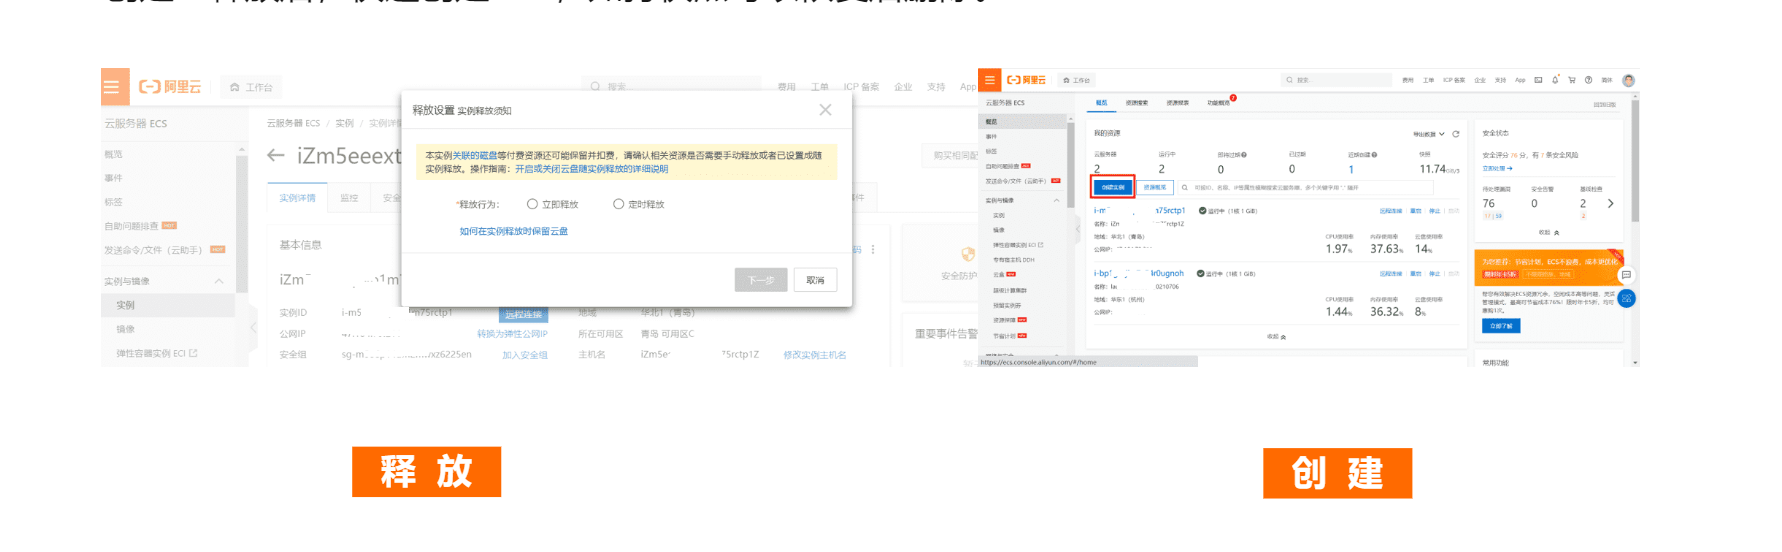This screenshot has height=552, width=1782.
Task: Open 导出数据 dropdown in 我的资源
Action: pyautogui.click(x=1428, y=134)
